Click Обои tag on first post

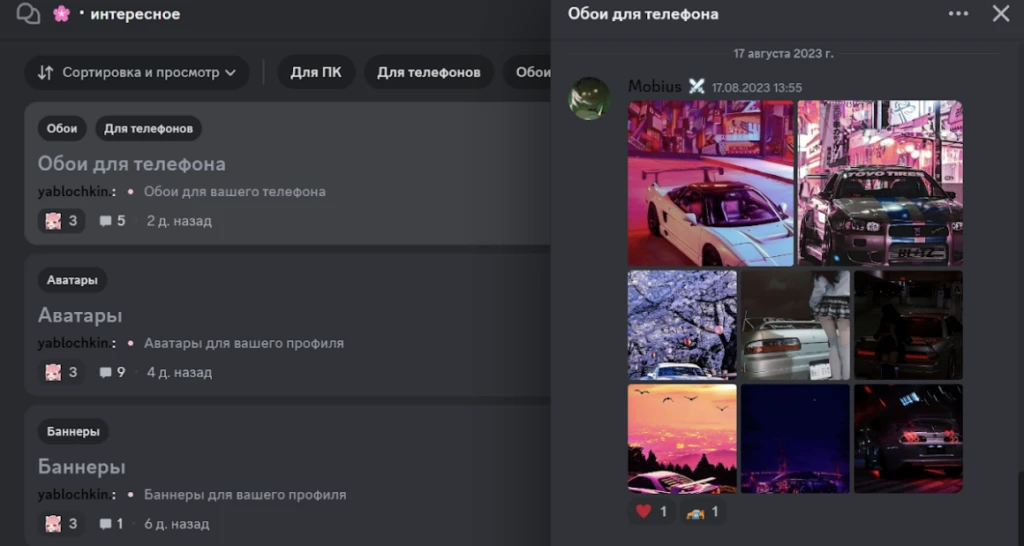pyautogui.click(x=62, y=129)
